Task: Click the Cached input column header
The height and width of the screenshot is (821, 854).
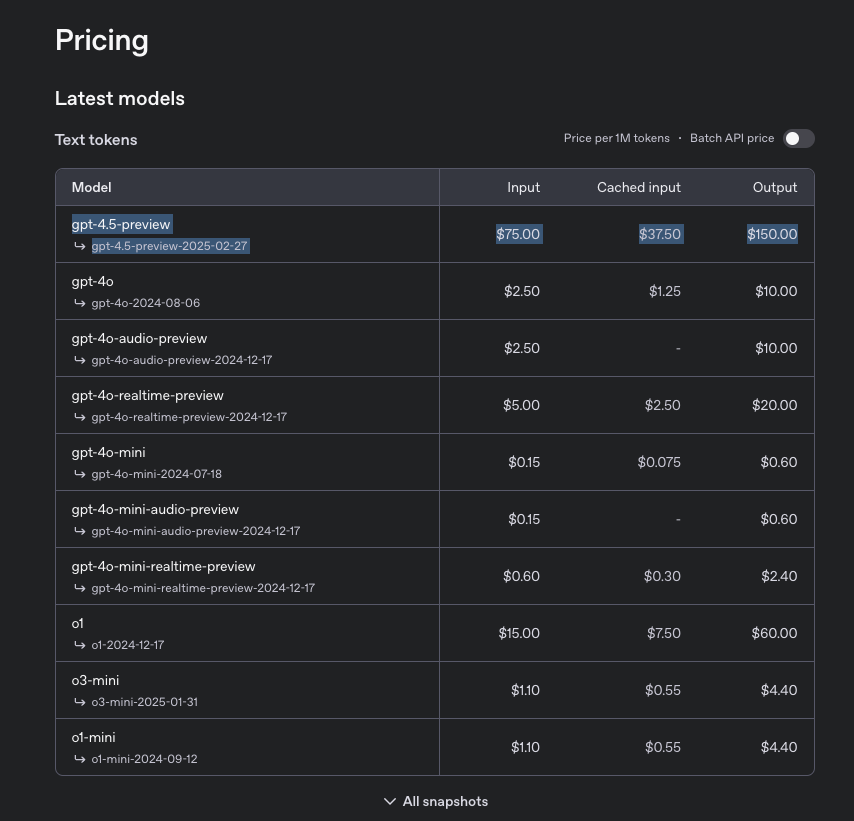Action: click(x=638, y=187)
